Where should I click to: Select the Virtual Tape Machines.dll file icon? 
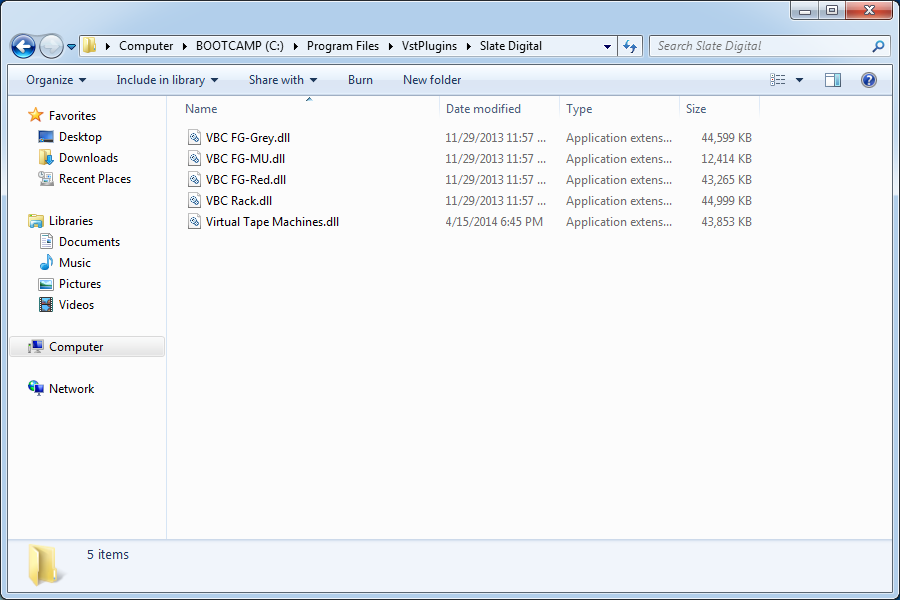pos(195,222)
